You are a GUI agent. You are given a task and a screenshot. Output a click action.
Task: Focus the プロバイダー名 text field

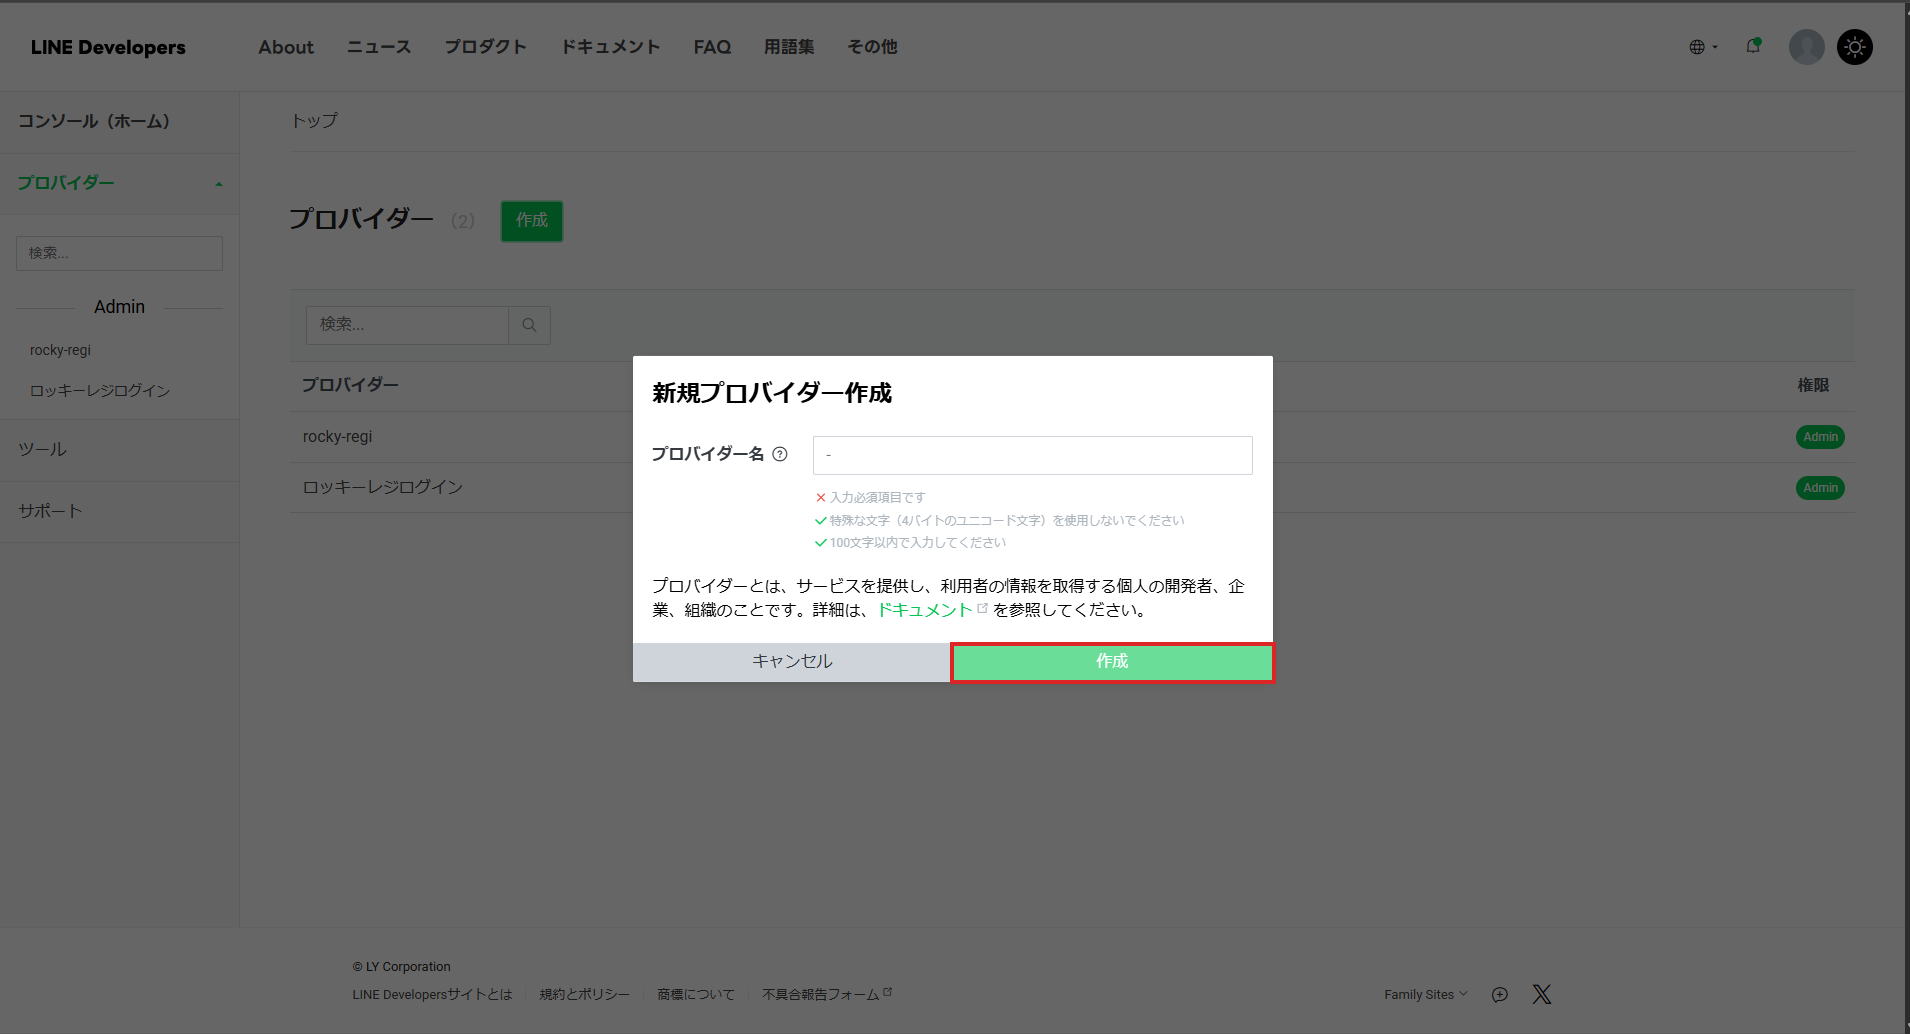tap(1032, 455)
